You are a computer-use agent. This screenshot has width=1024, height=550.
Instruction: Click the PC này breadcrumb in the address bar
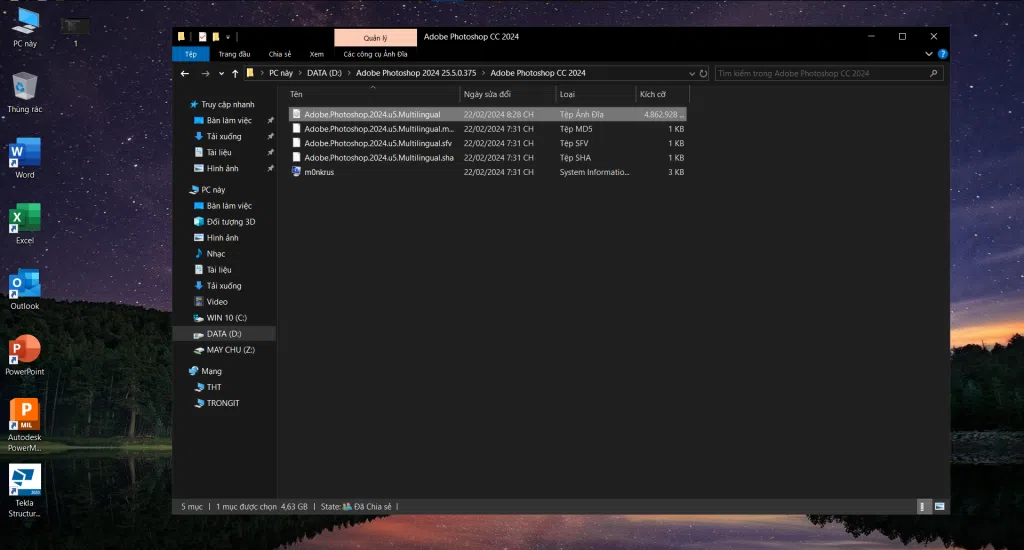(x=281, y=73)
